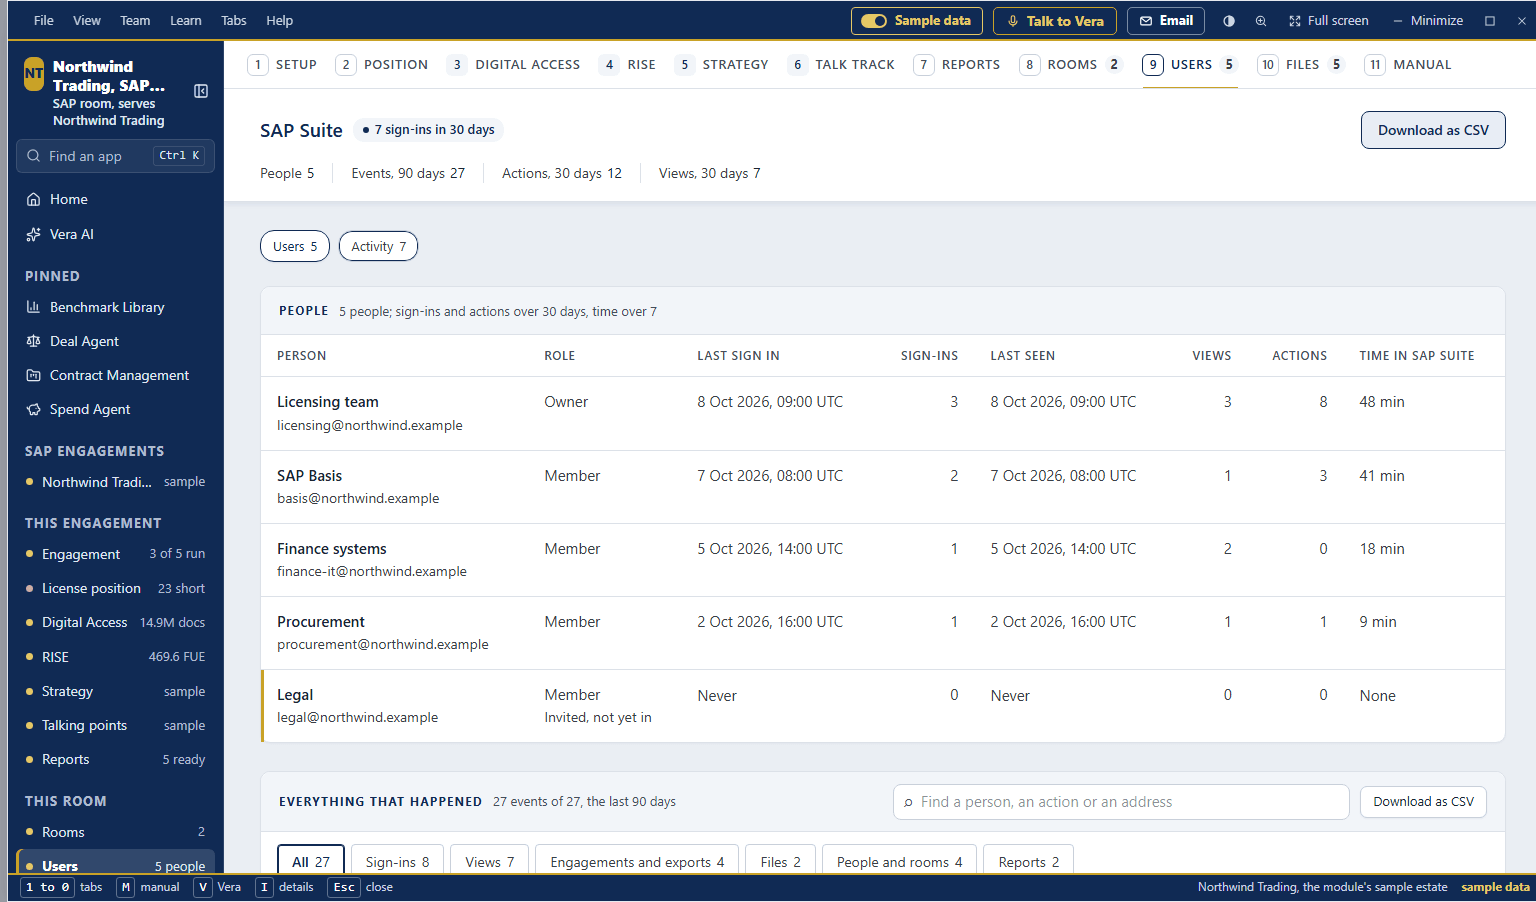Click the search magnifier icon in Find an app
The image size is (1536, 902).
tap(34, 156)
